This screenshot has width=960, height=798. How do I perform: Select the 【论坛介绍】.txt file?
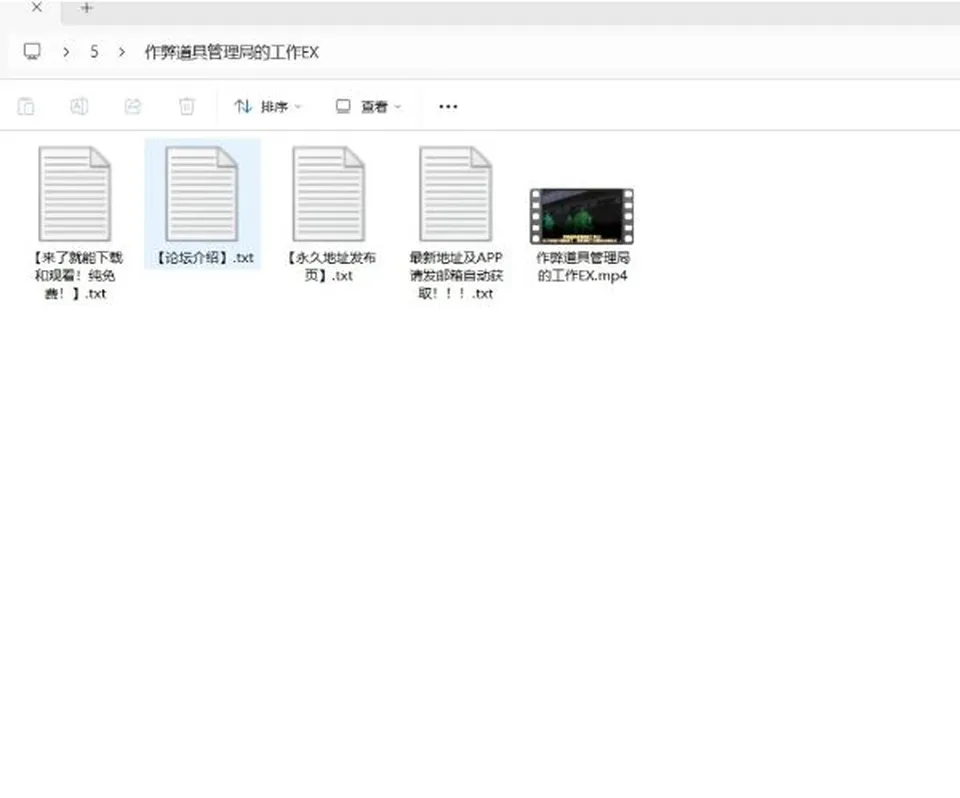click(203, 205)
